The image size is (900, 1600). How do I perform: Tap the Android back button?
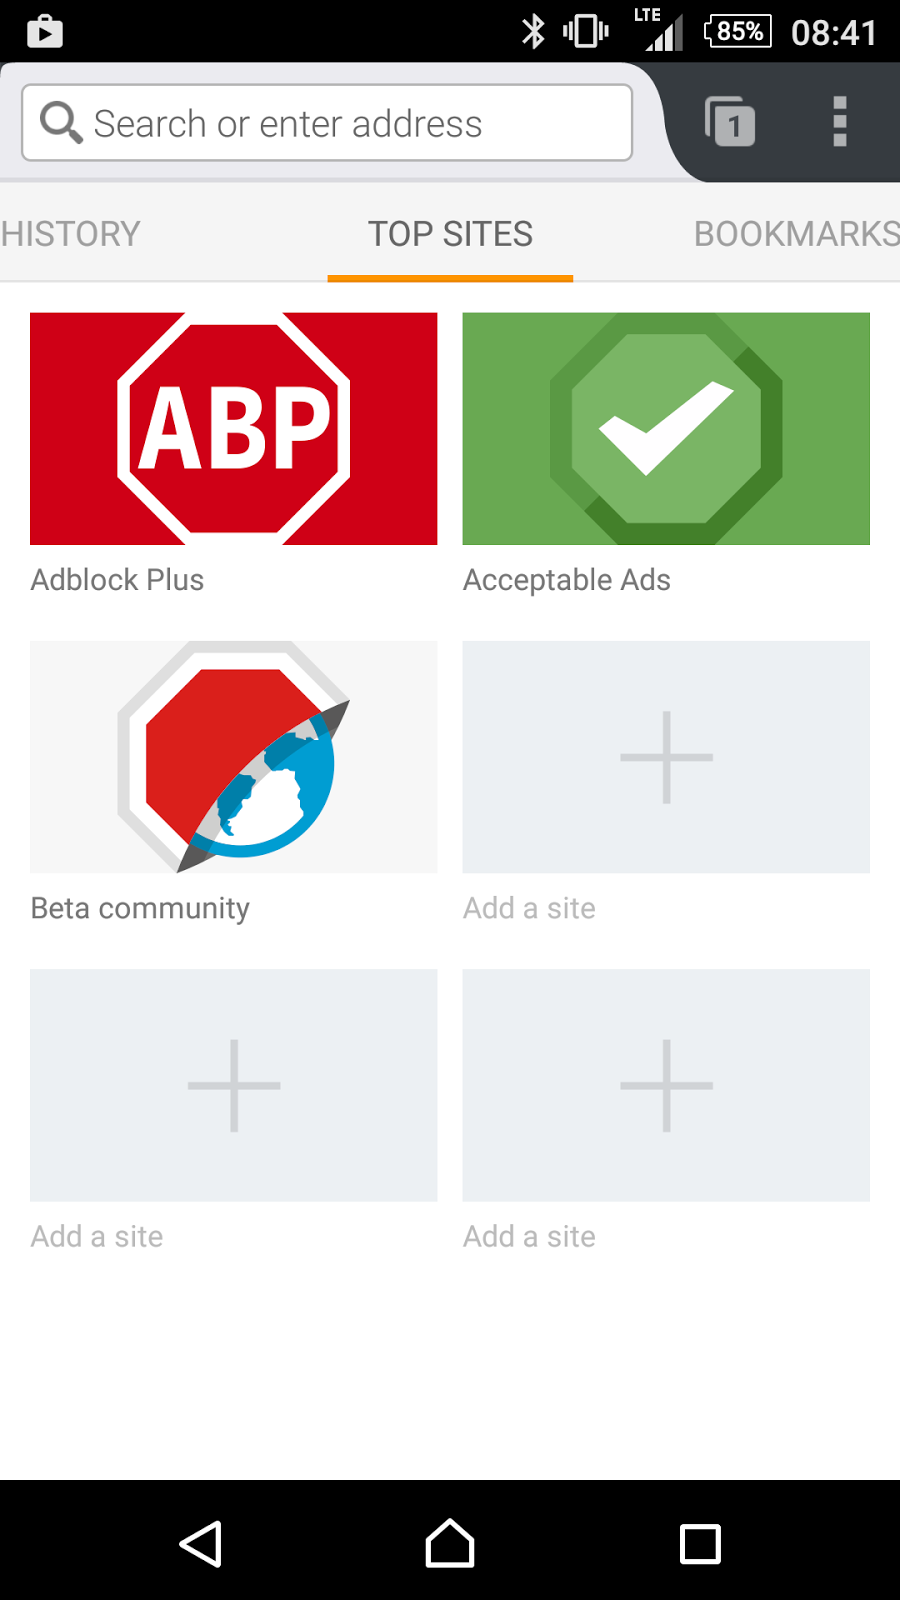[201, 1544]
